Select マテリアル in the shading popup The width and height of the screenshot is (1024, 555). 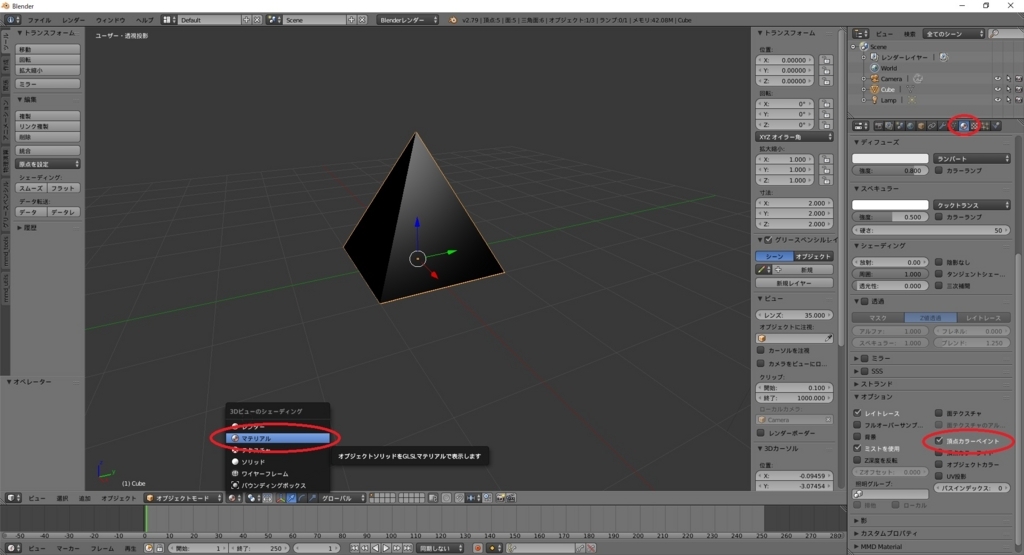coord(278,439)
